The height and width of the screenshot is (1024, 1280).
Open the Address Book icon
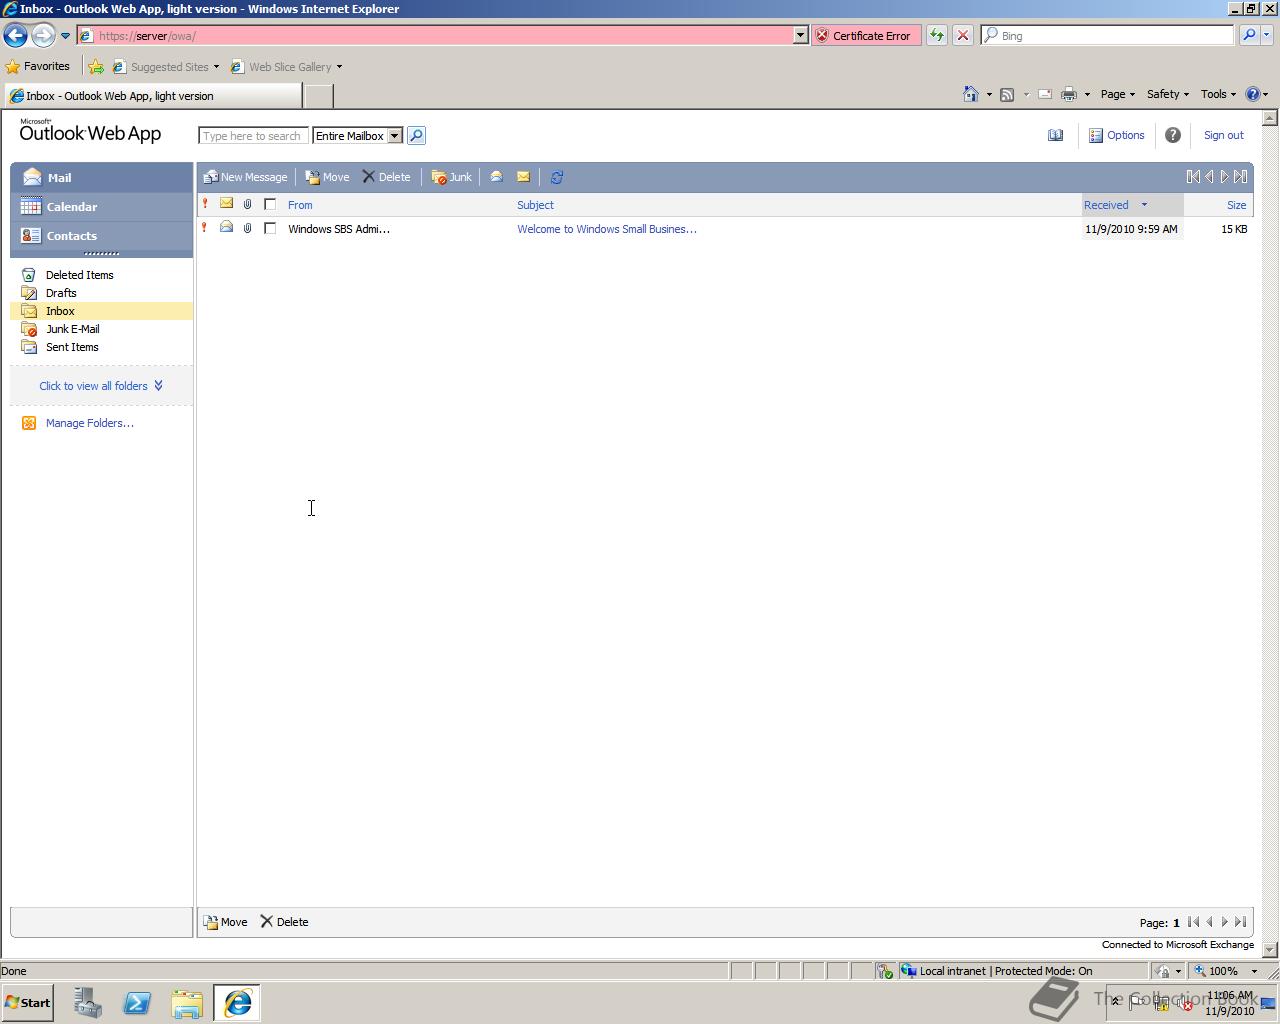tap(1055, 135)
